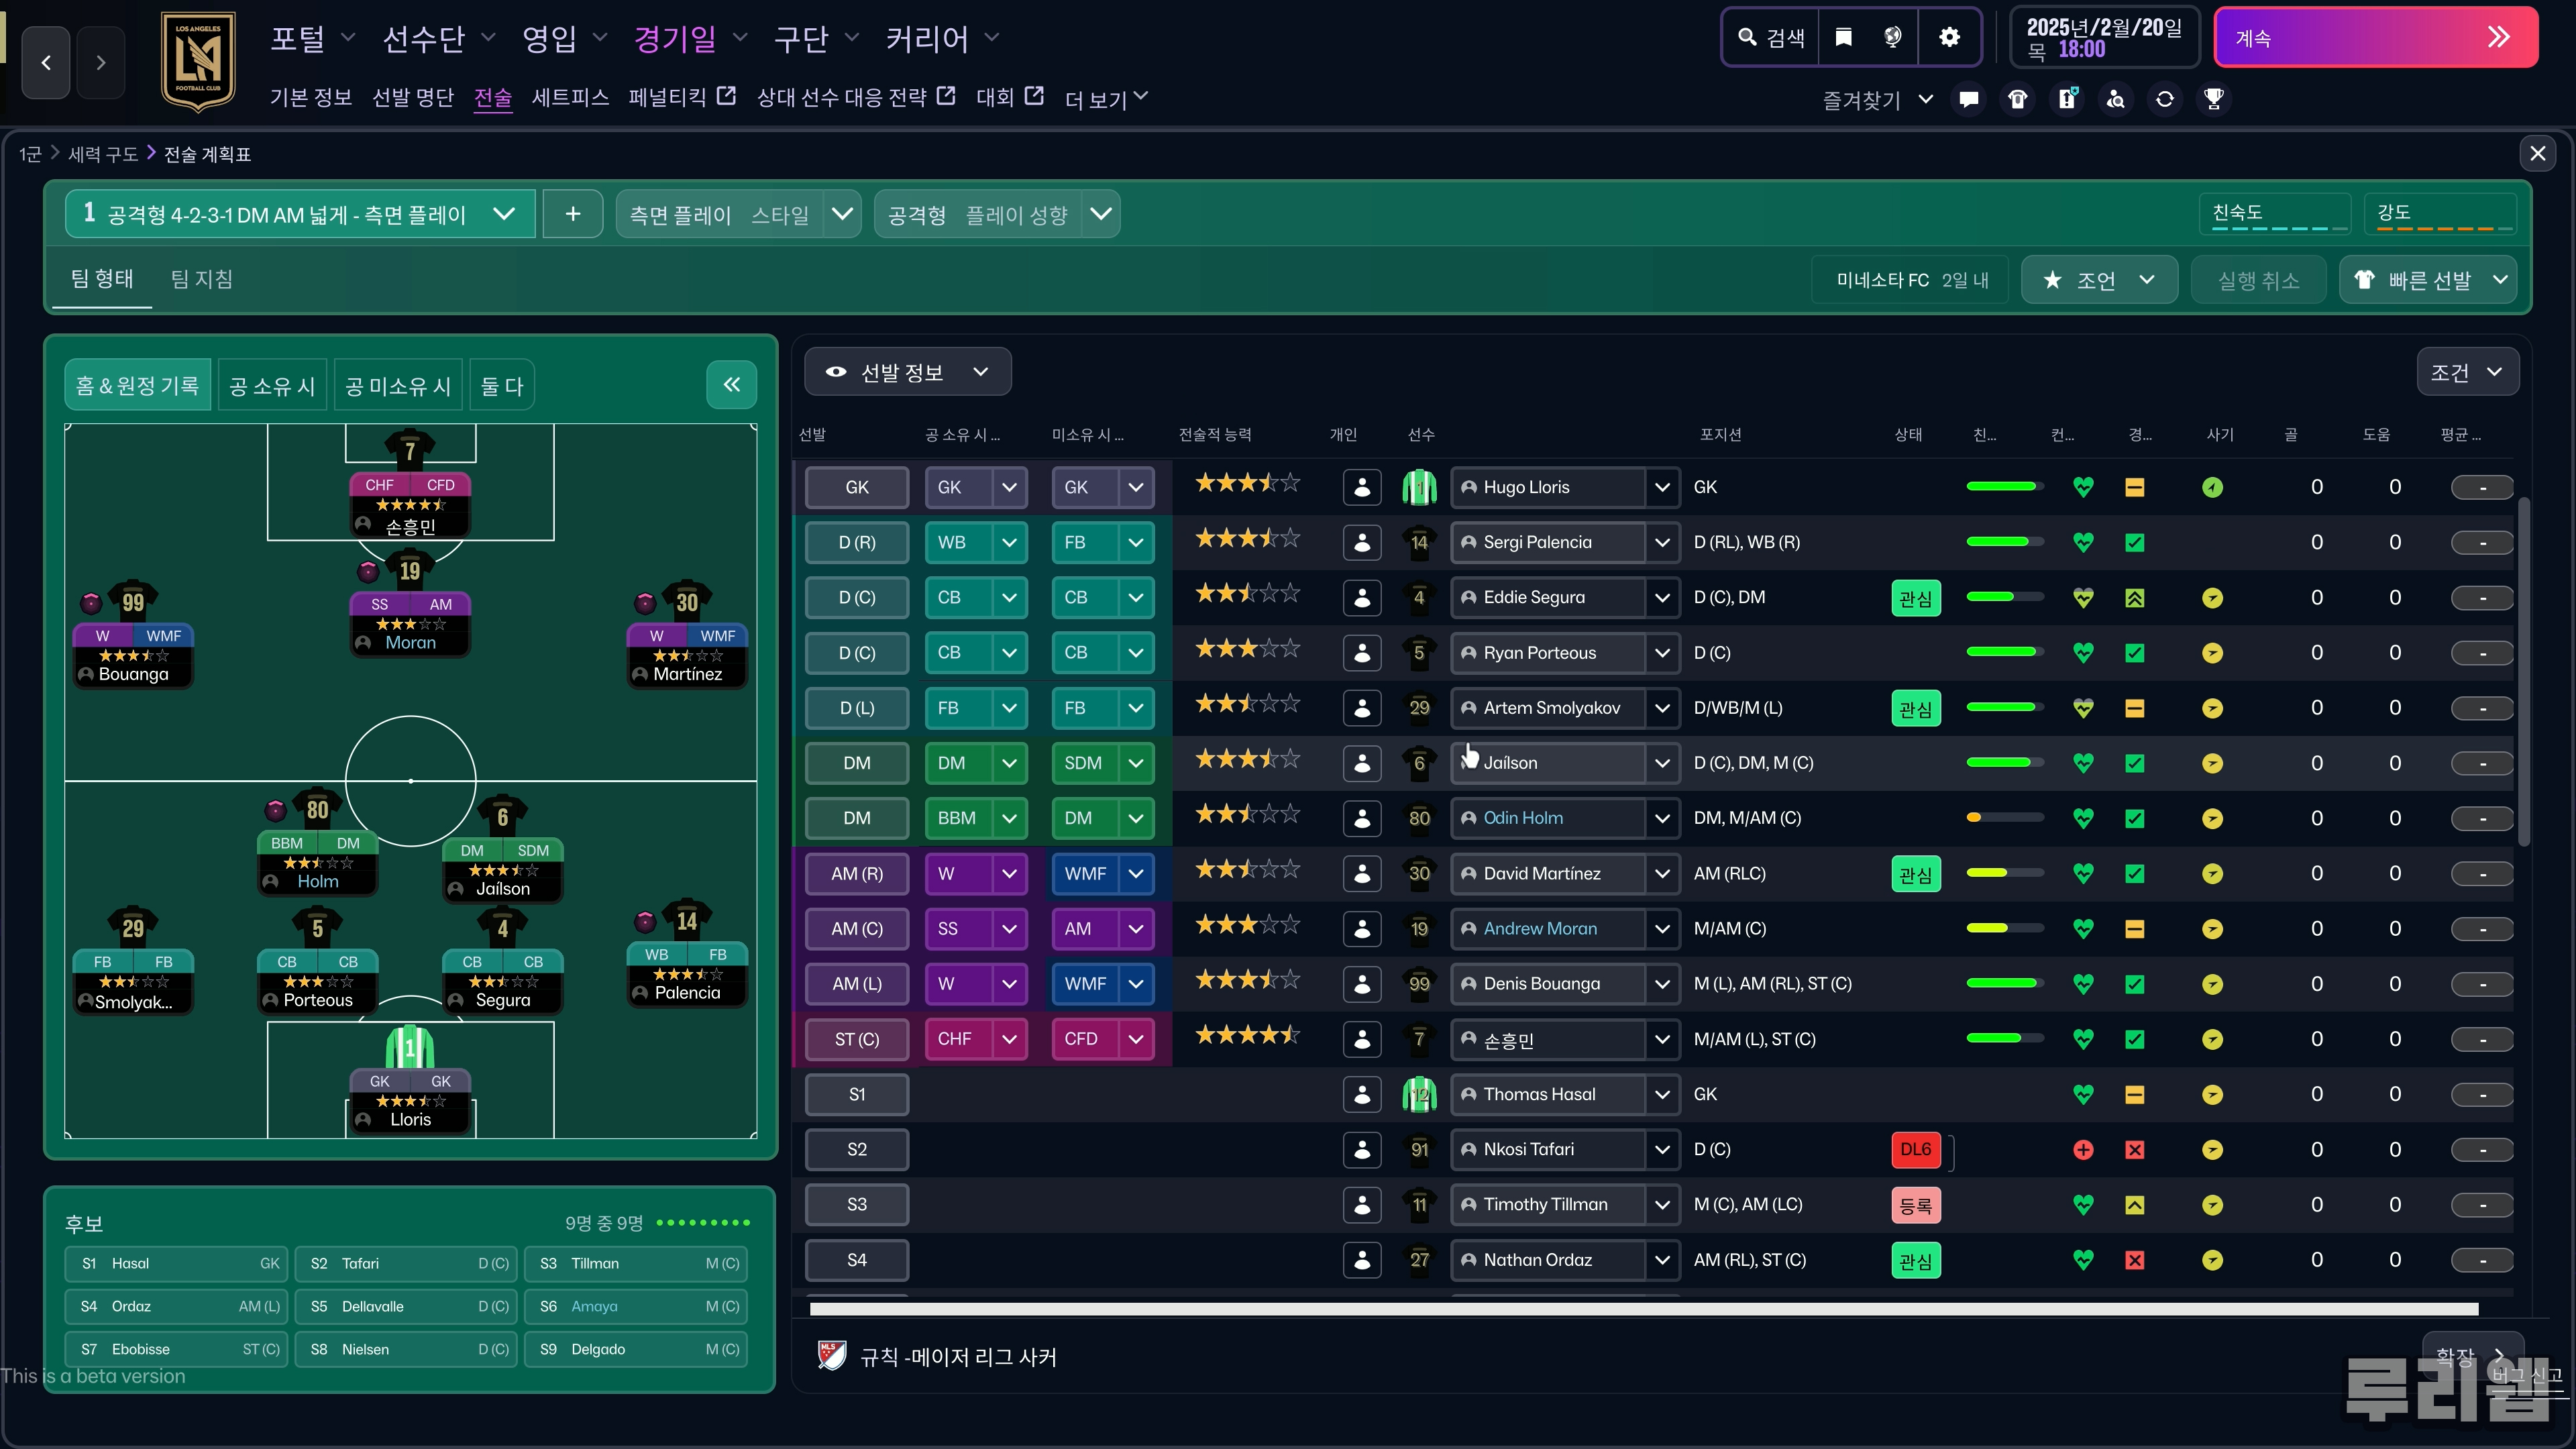Click the bookmark icon in the top bar

click(1843, 37)
